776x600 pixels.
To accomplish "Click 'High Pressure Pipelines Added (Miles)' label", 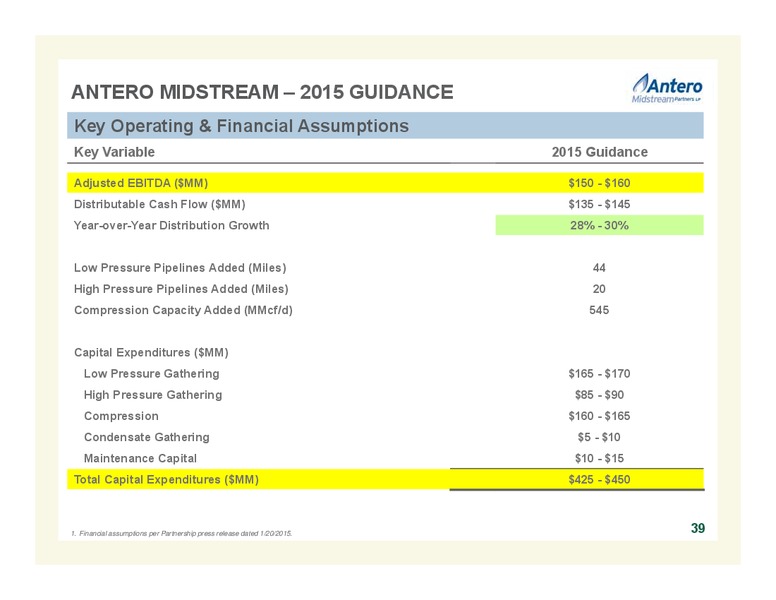I will tap(181, 289).
